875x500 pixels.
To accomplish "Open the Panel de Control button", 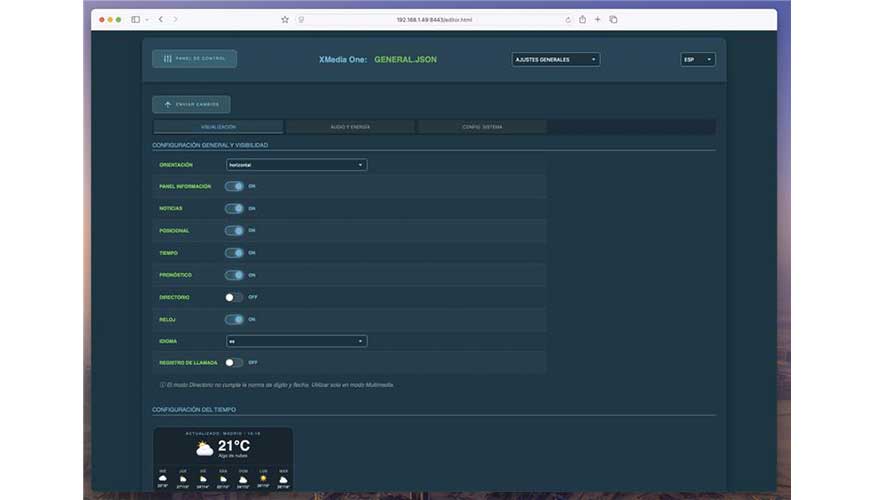I will tap(195, 59).
